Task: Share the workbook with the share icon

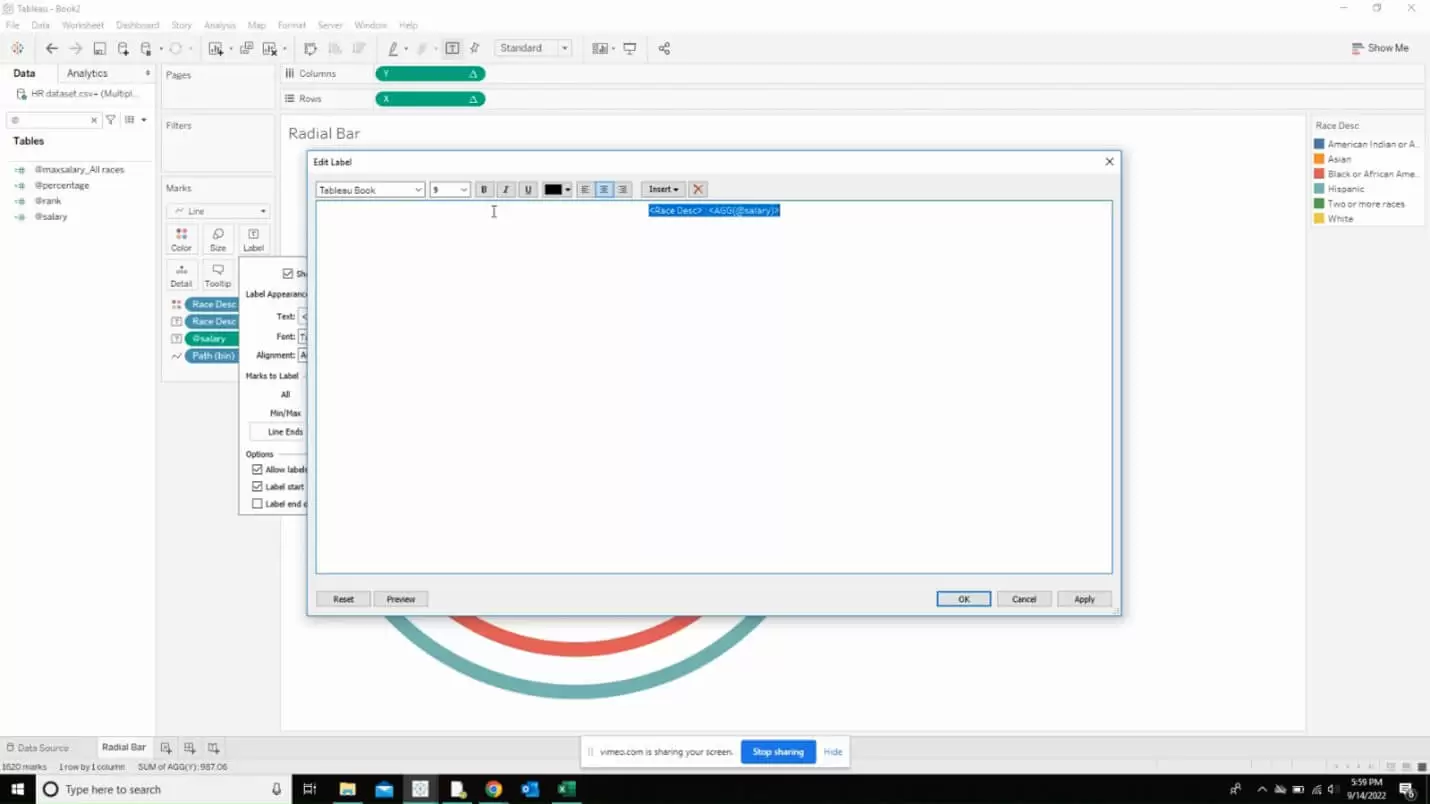Action: tap(664, 48)
